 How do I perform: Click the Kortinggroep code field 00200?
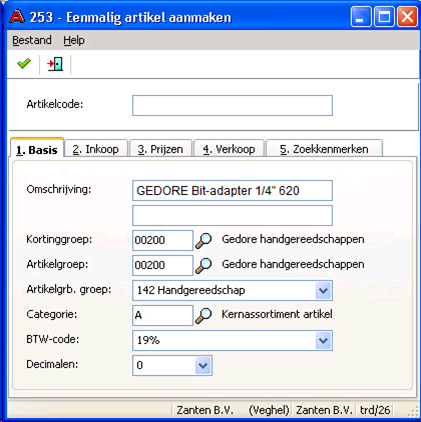(x=163, y=240)
